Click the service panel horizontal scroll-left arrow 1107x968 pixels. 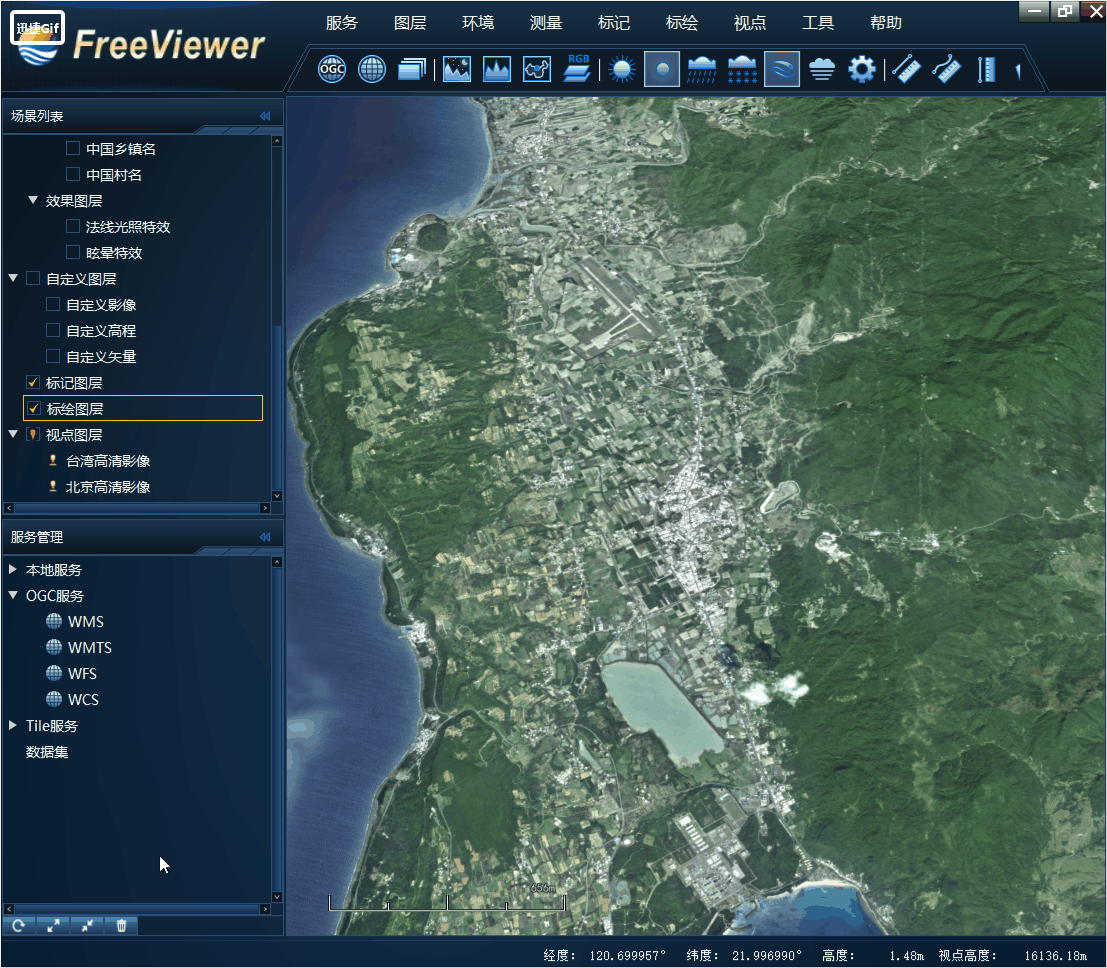point(9,909)
